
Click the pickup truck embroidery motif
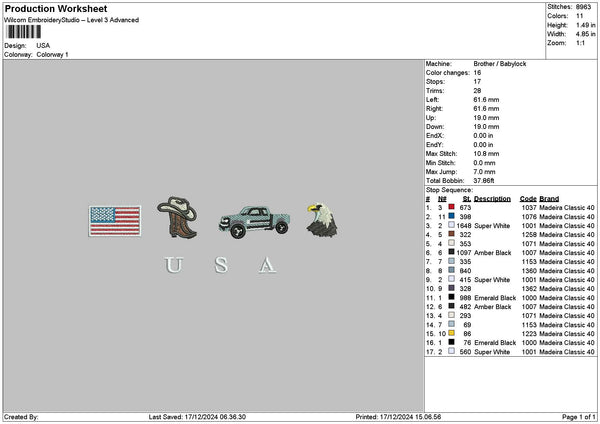pos(254,222)
